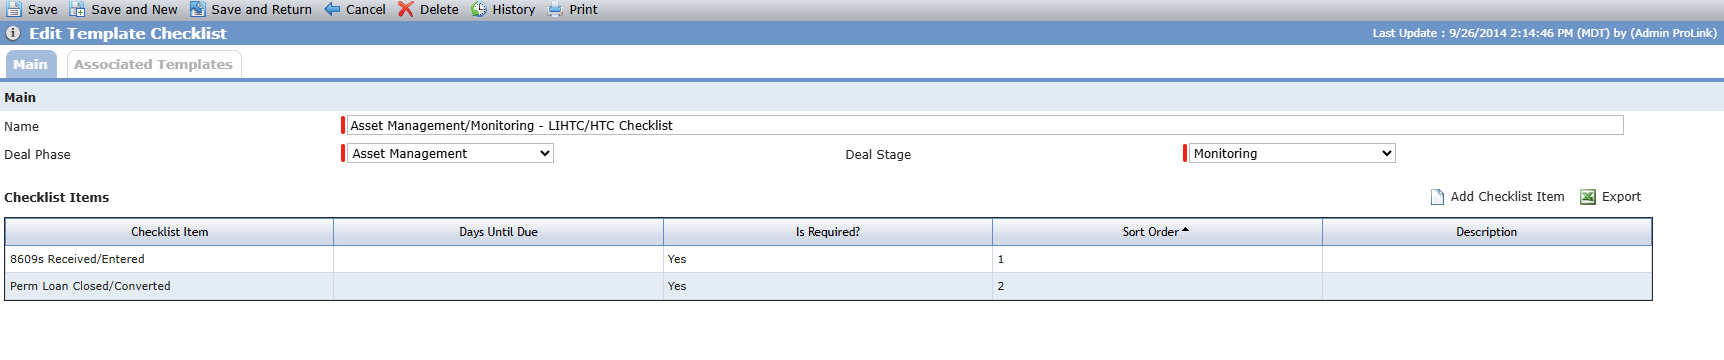Click into the Name text field
This screenshot has width=1724, height=360.
(984, 125)
